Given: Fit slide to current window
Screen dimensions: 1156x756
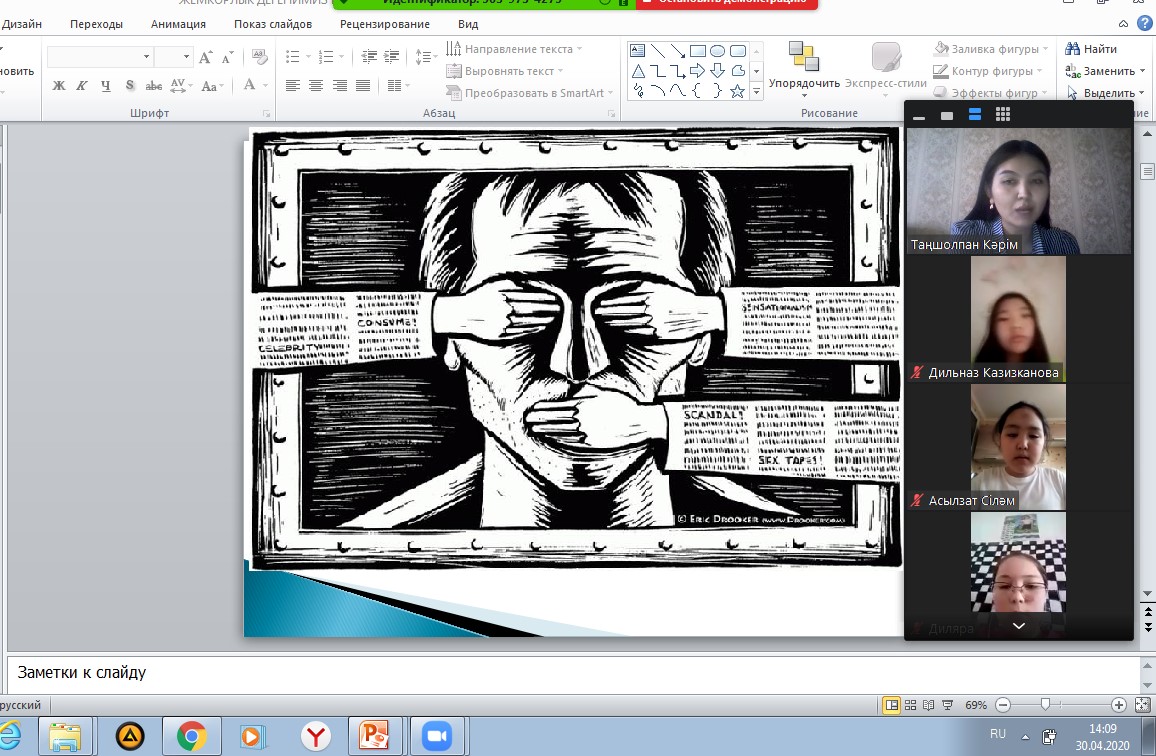Looking at the screenshot, I should pyautogui.click(x=1143, y=705).
